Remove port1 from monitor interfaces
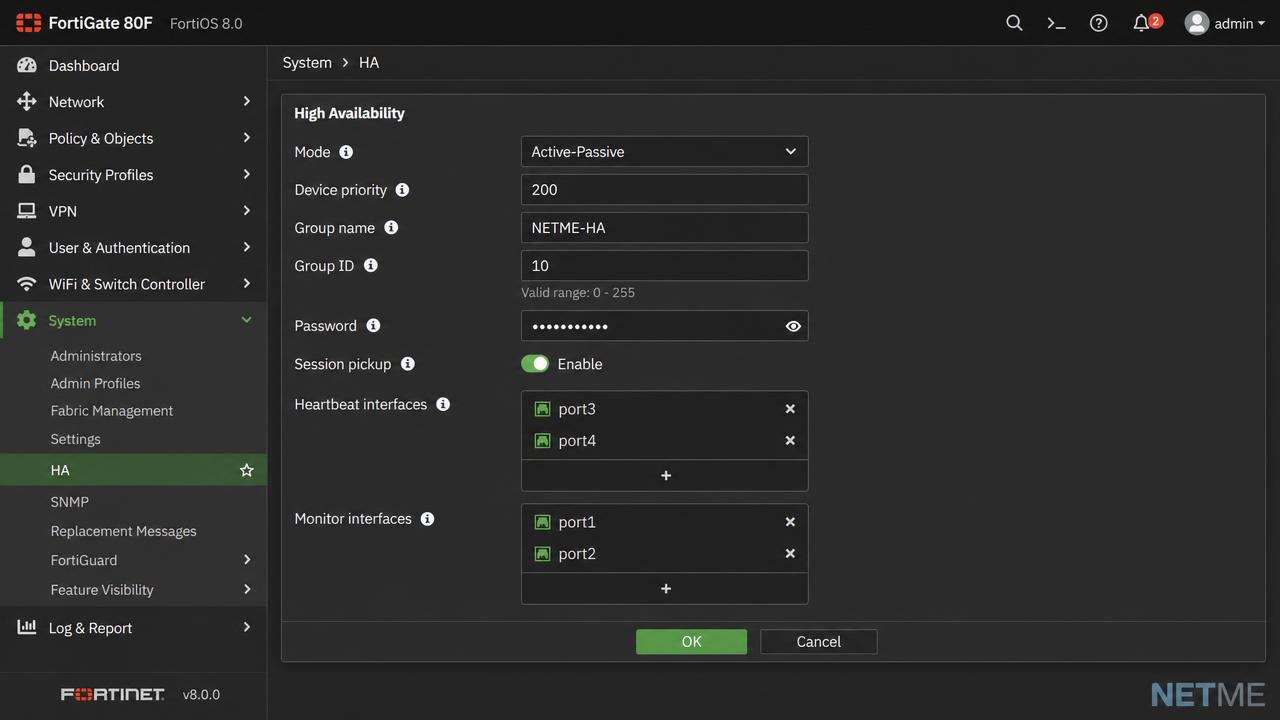 click(790, 522)
